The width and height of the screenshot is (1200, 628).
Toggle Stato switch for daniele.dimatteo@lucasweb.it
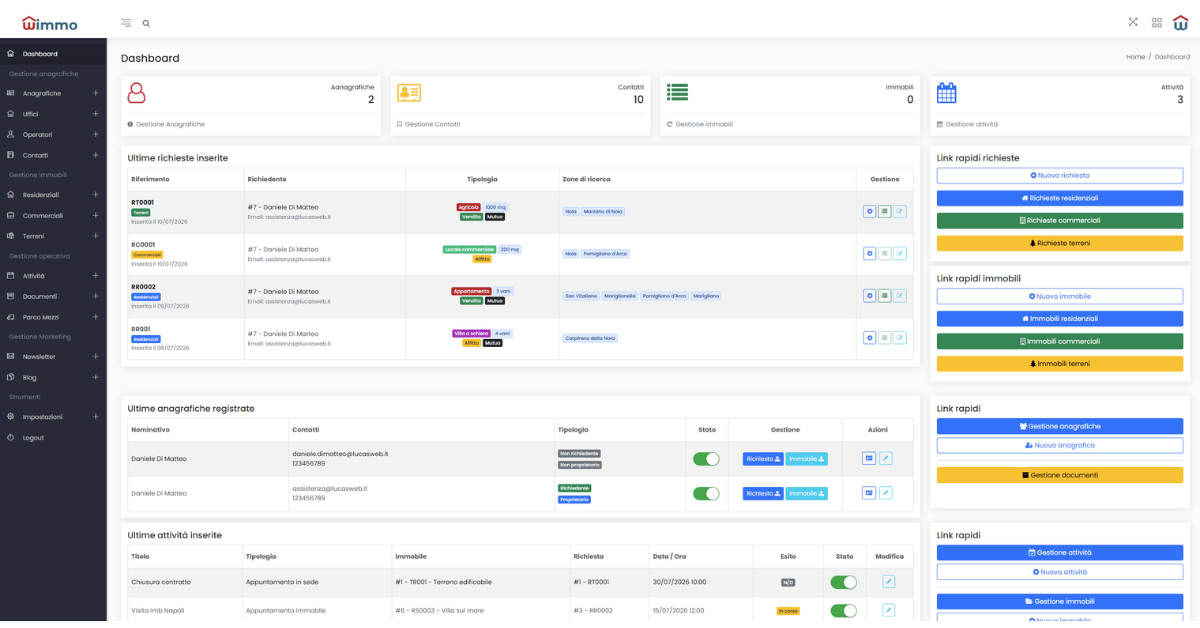706,459
